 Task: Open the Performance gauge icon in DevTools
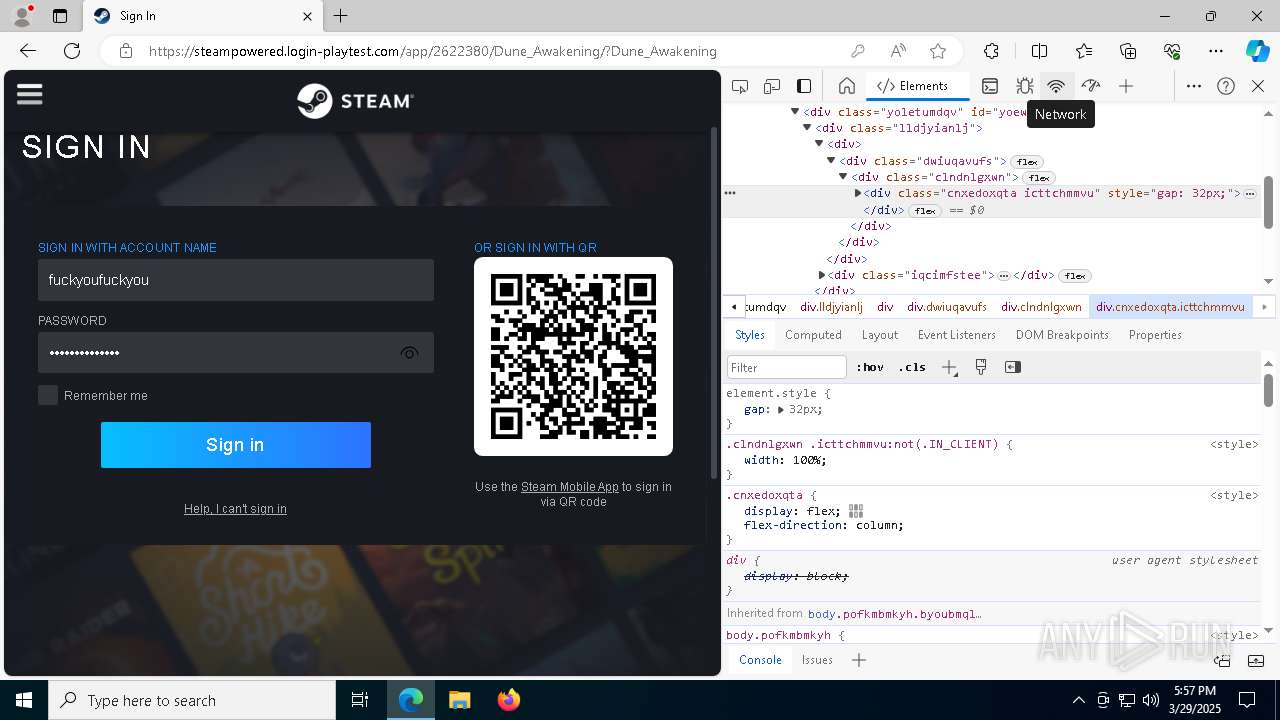pyautogui.click(x=1091, y=86)
